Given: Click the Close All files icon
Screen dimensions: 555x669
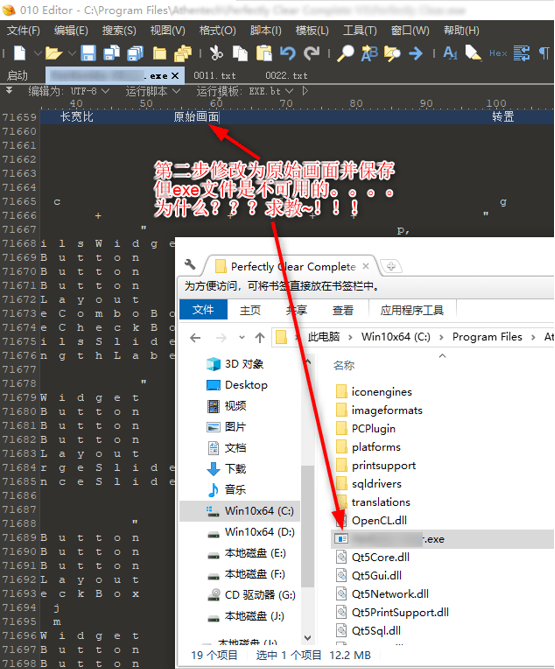Looking at the screenshot, I should [x=183, y=53].
